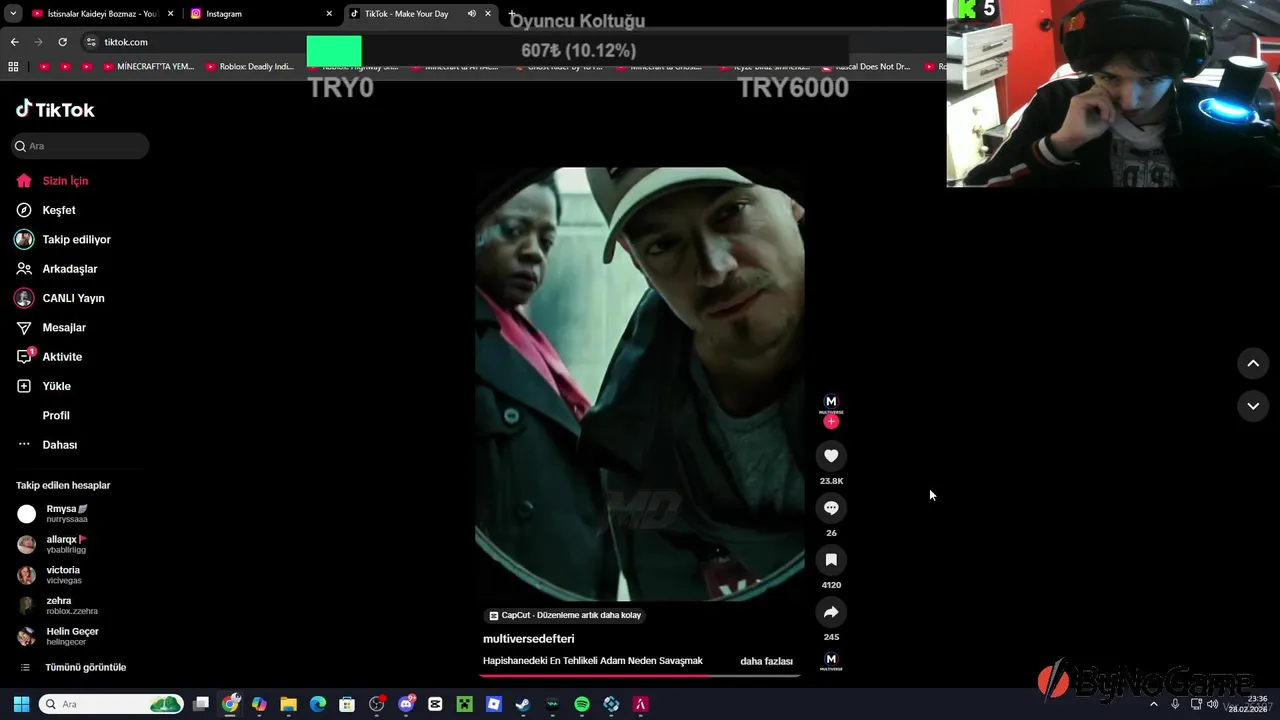Go to next video with down arrow

(1253, 406)
